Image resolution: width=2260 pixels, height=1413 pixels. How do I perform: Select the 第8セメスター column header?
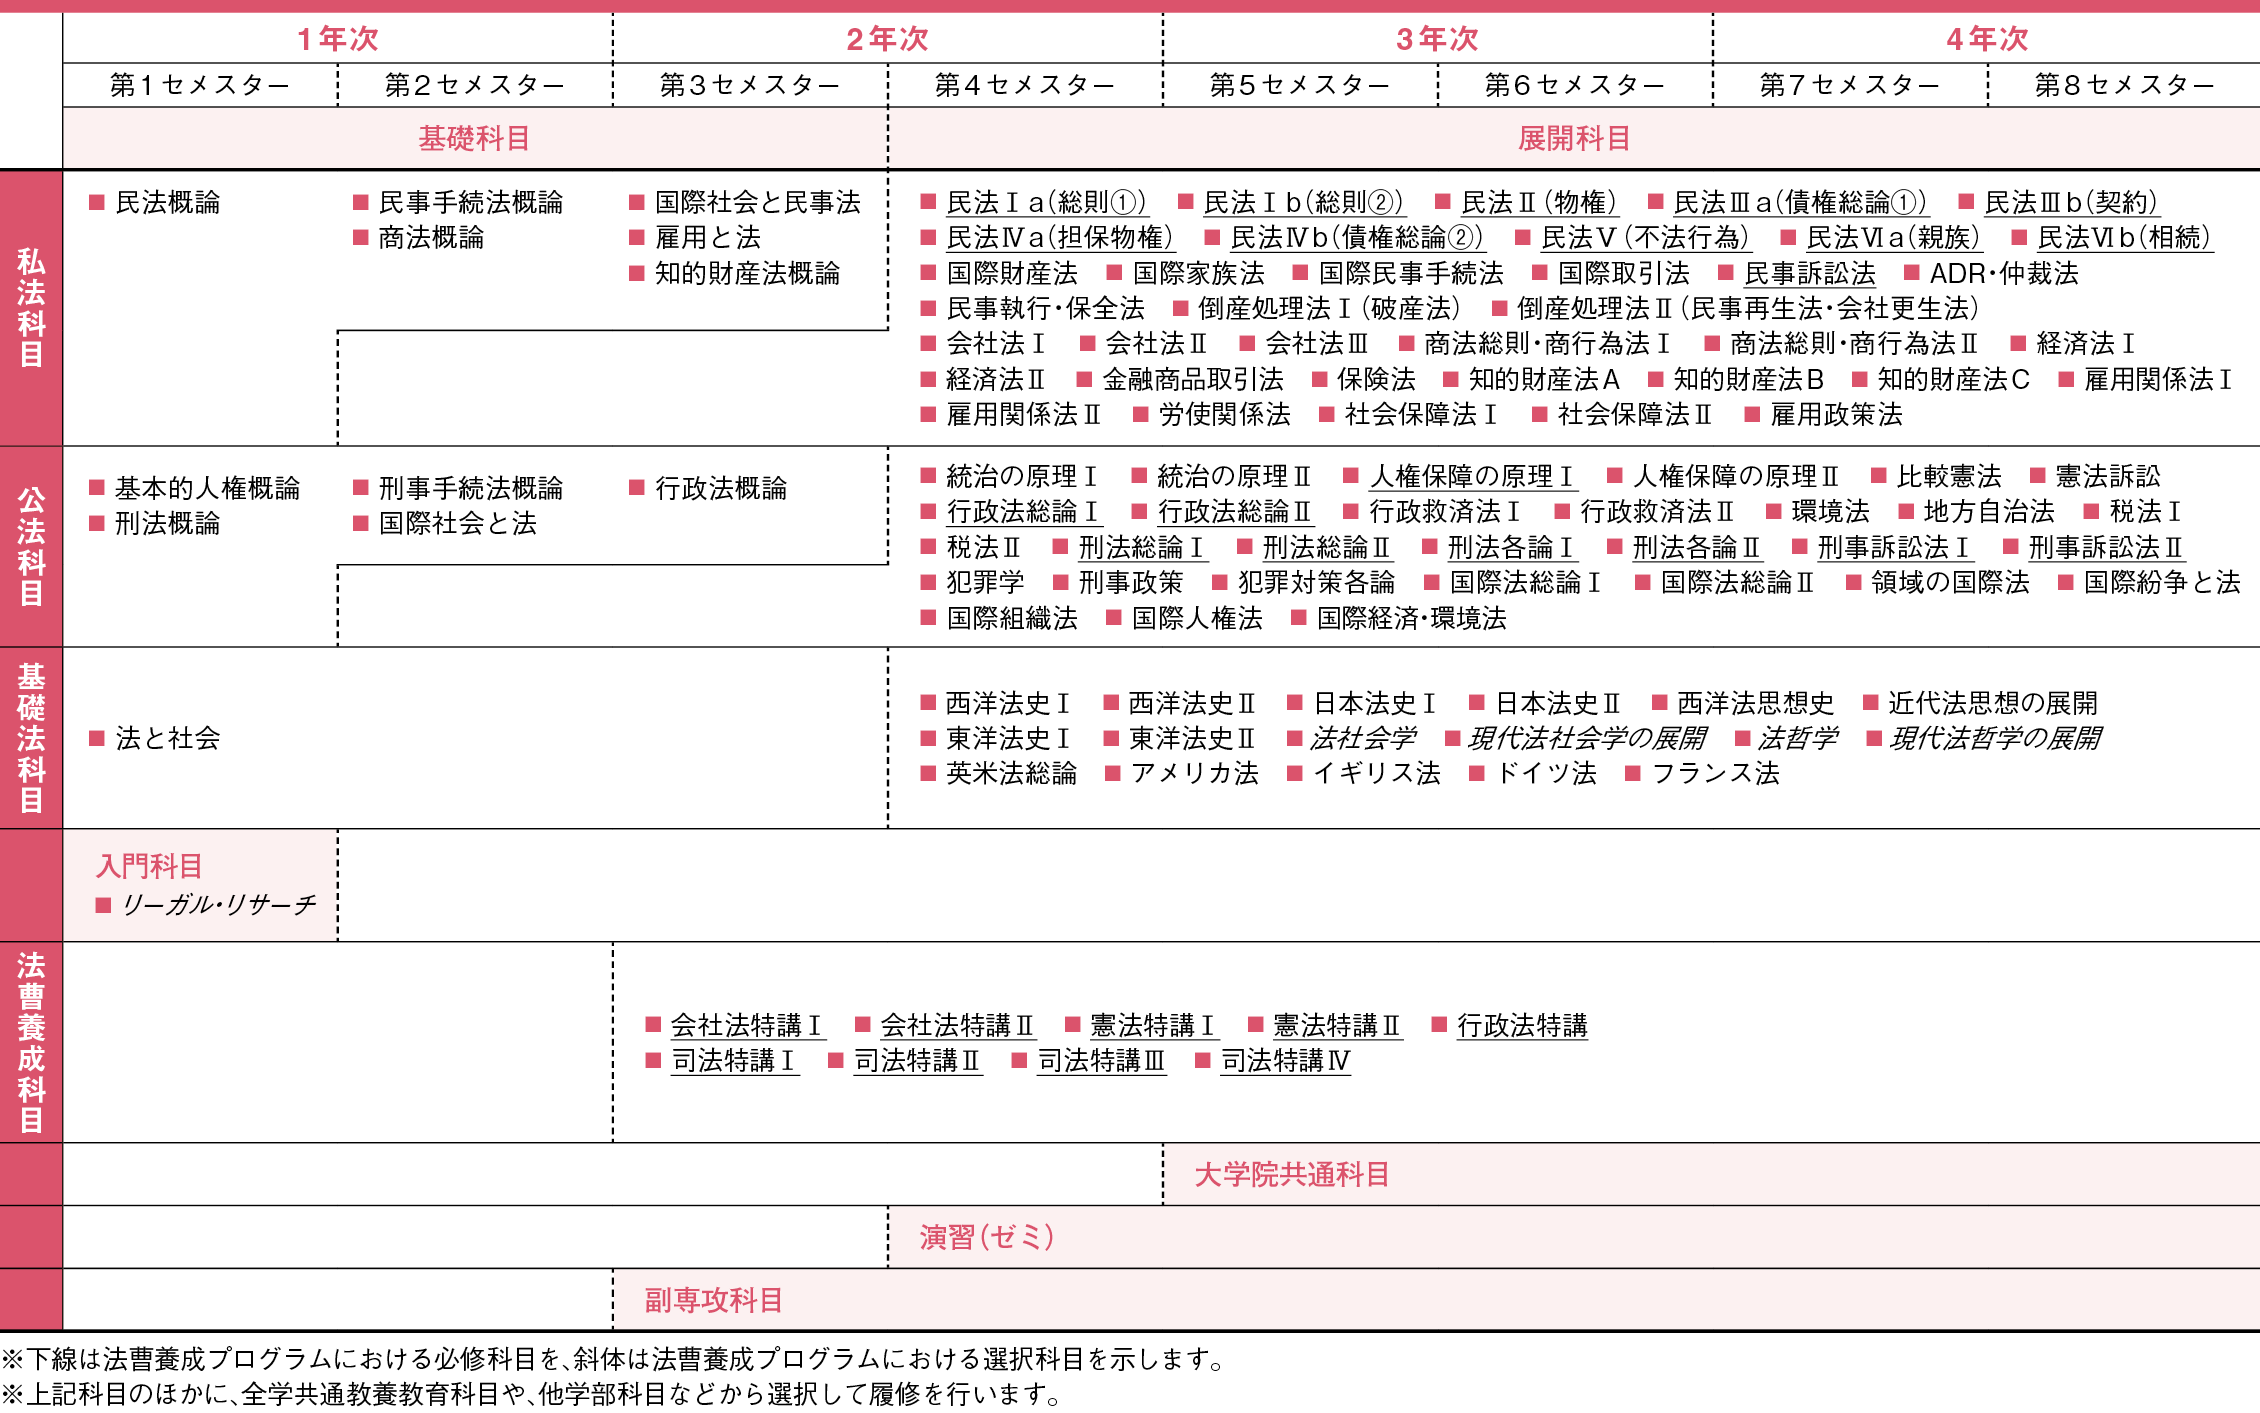[2125, 85]
